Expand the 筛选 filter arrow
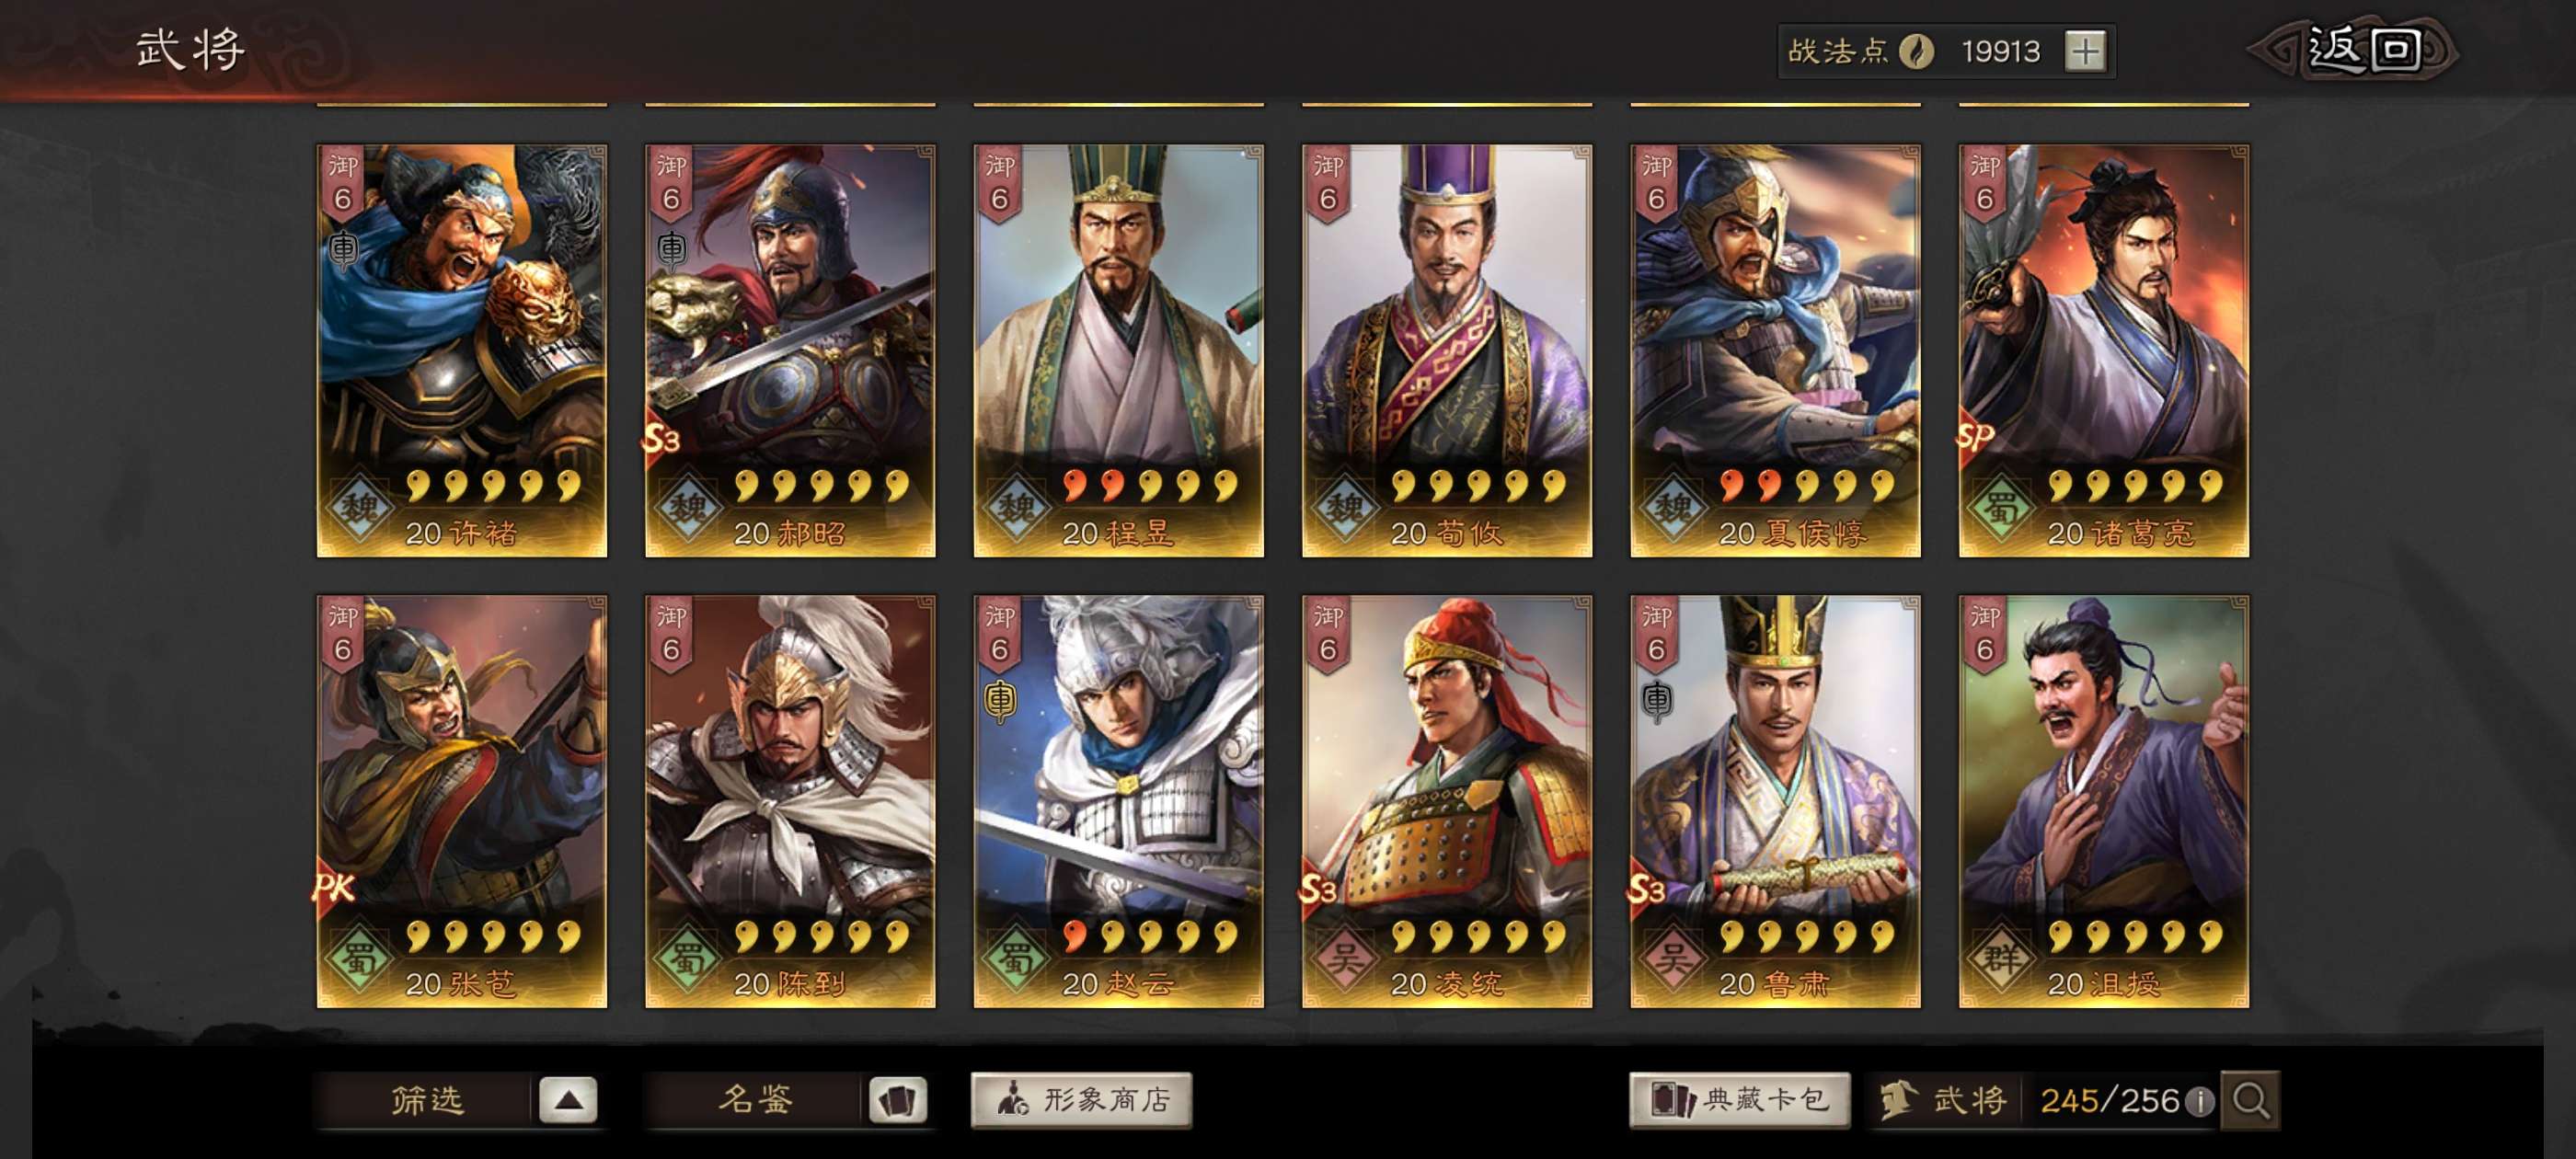2576x1159 pixels. click(x=568, y=1100)
